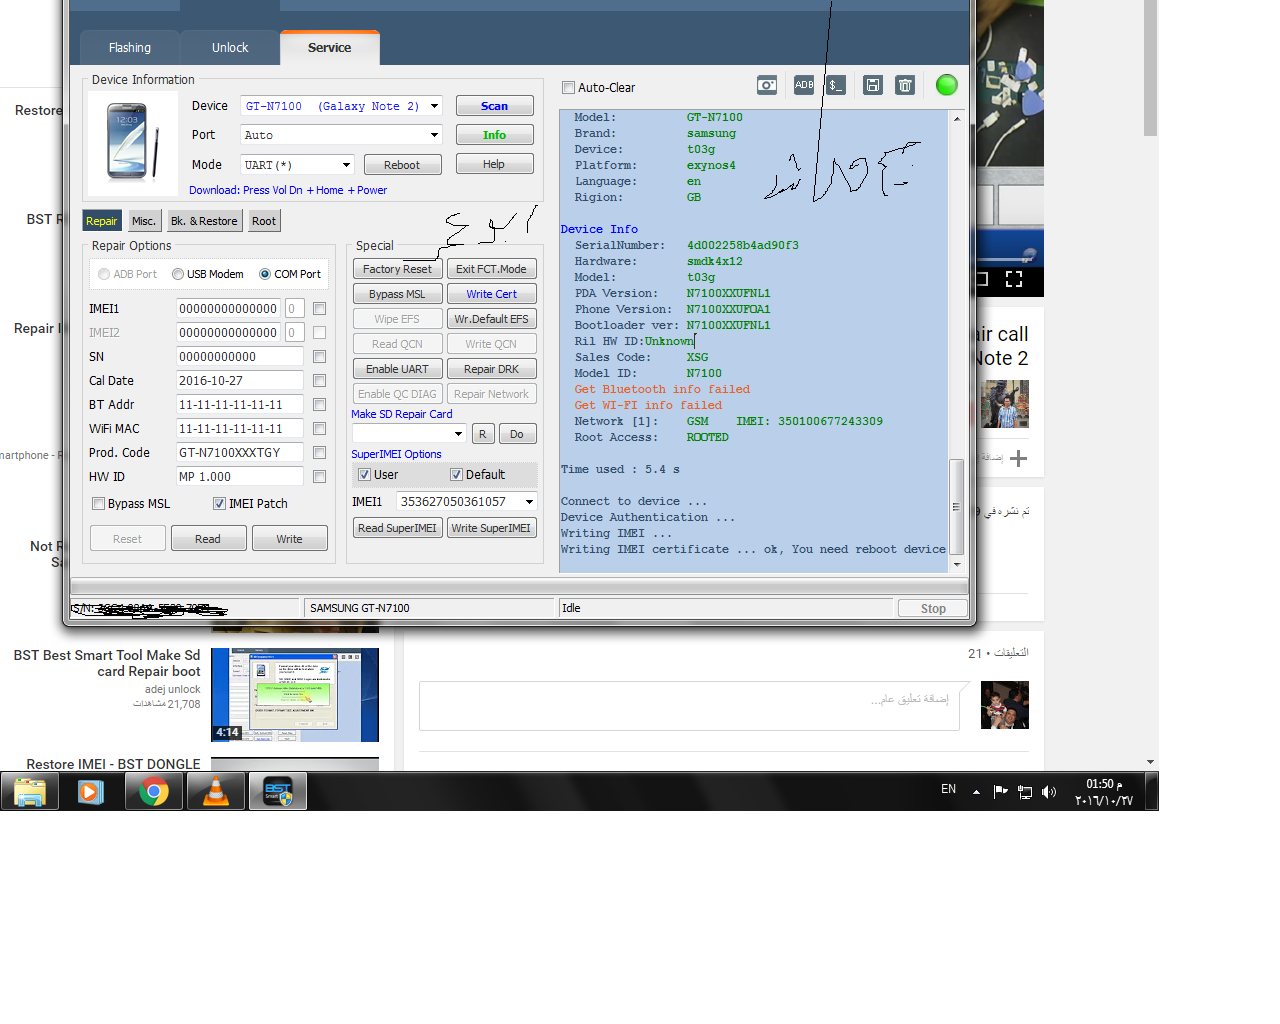The image size is (1280, 1024).
Task: Select the USB Modem radio option
Action: click(x=178, y=274)
